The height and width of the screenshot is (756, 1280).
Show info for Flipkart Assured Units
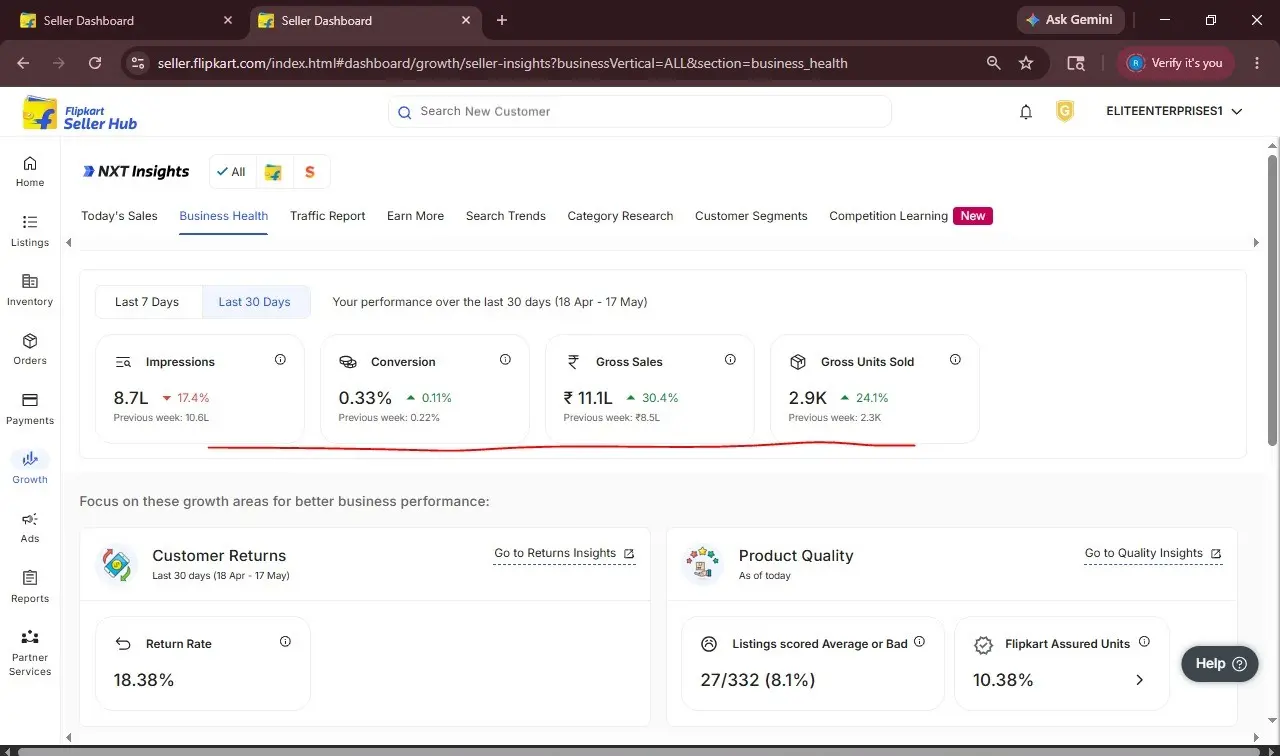pos(1144,642)
